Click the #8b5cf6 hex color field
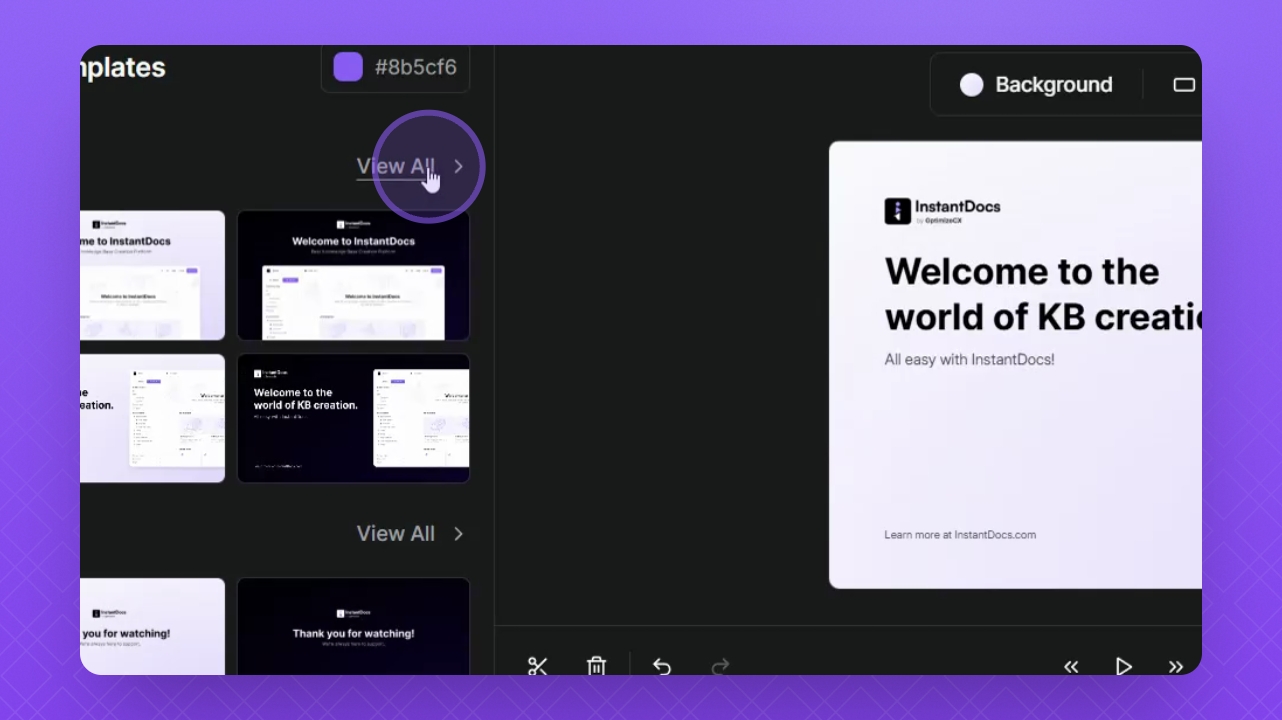 tap(395, 68)
